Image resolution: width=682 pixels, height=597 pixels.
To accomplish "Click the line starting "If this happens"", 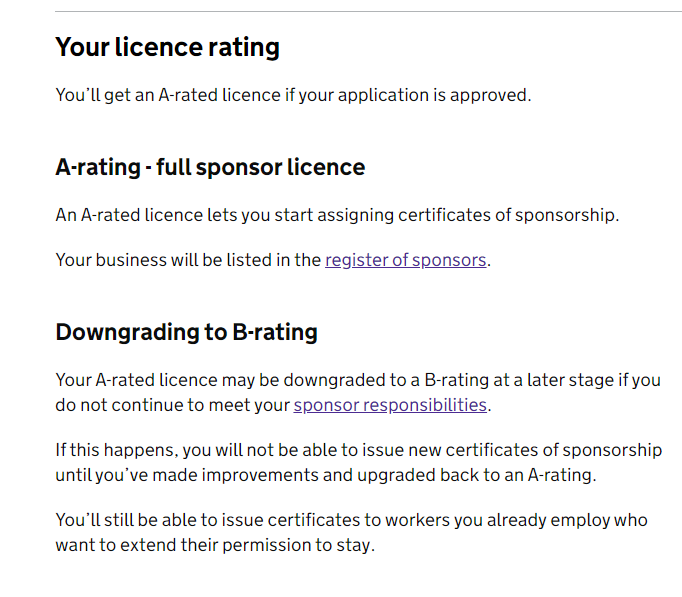I will (358, 450).
